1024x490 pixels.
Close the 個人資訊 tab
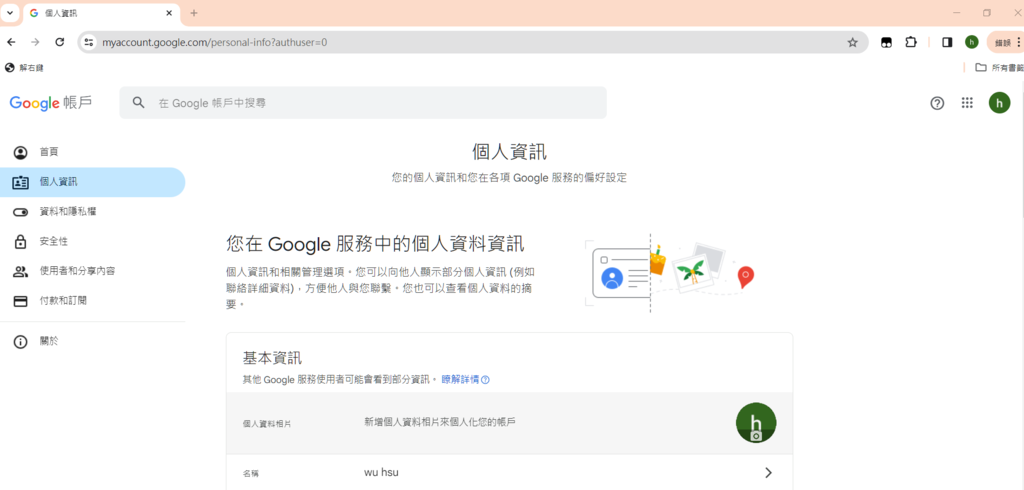point(169,13)
